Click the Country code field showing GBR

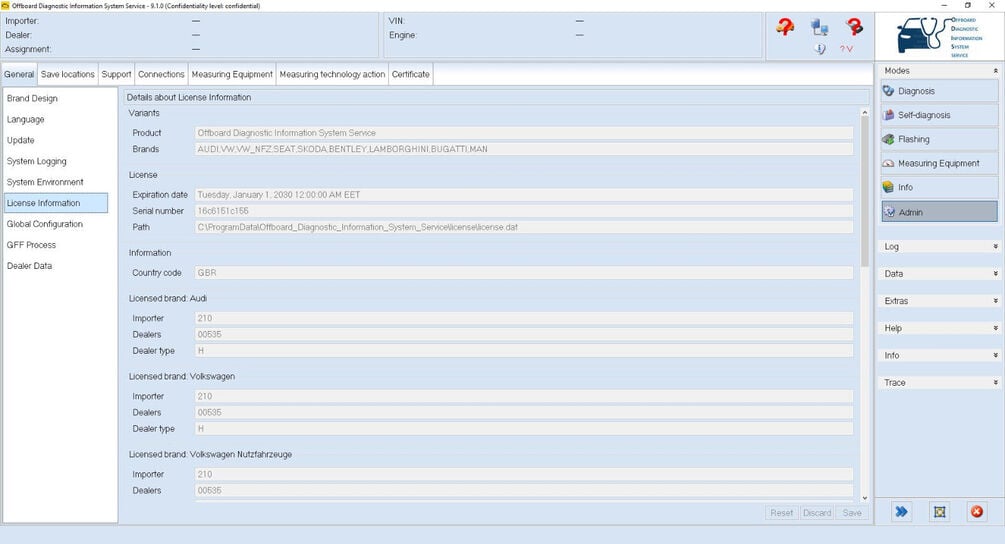tap(524, 272)
